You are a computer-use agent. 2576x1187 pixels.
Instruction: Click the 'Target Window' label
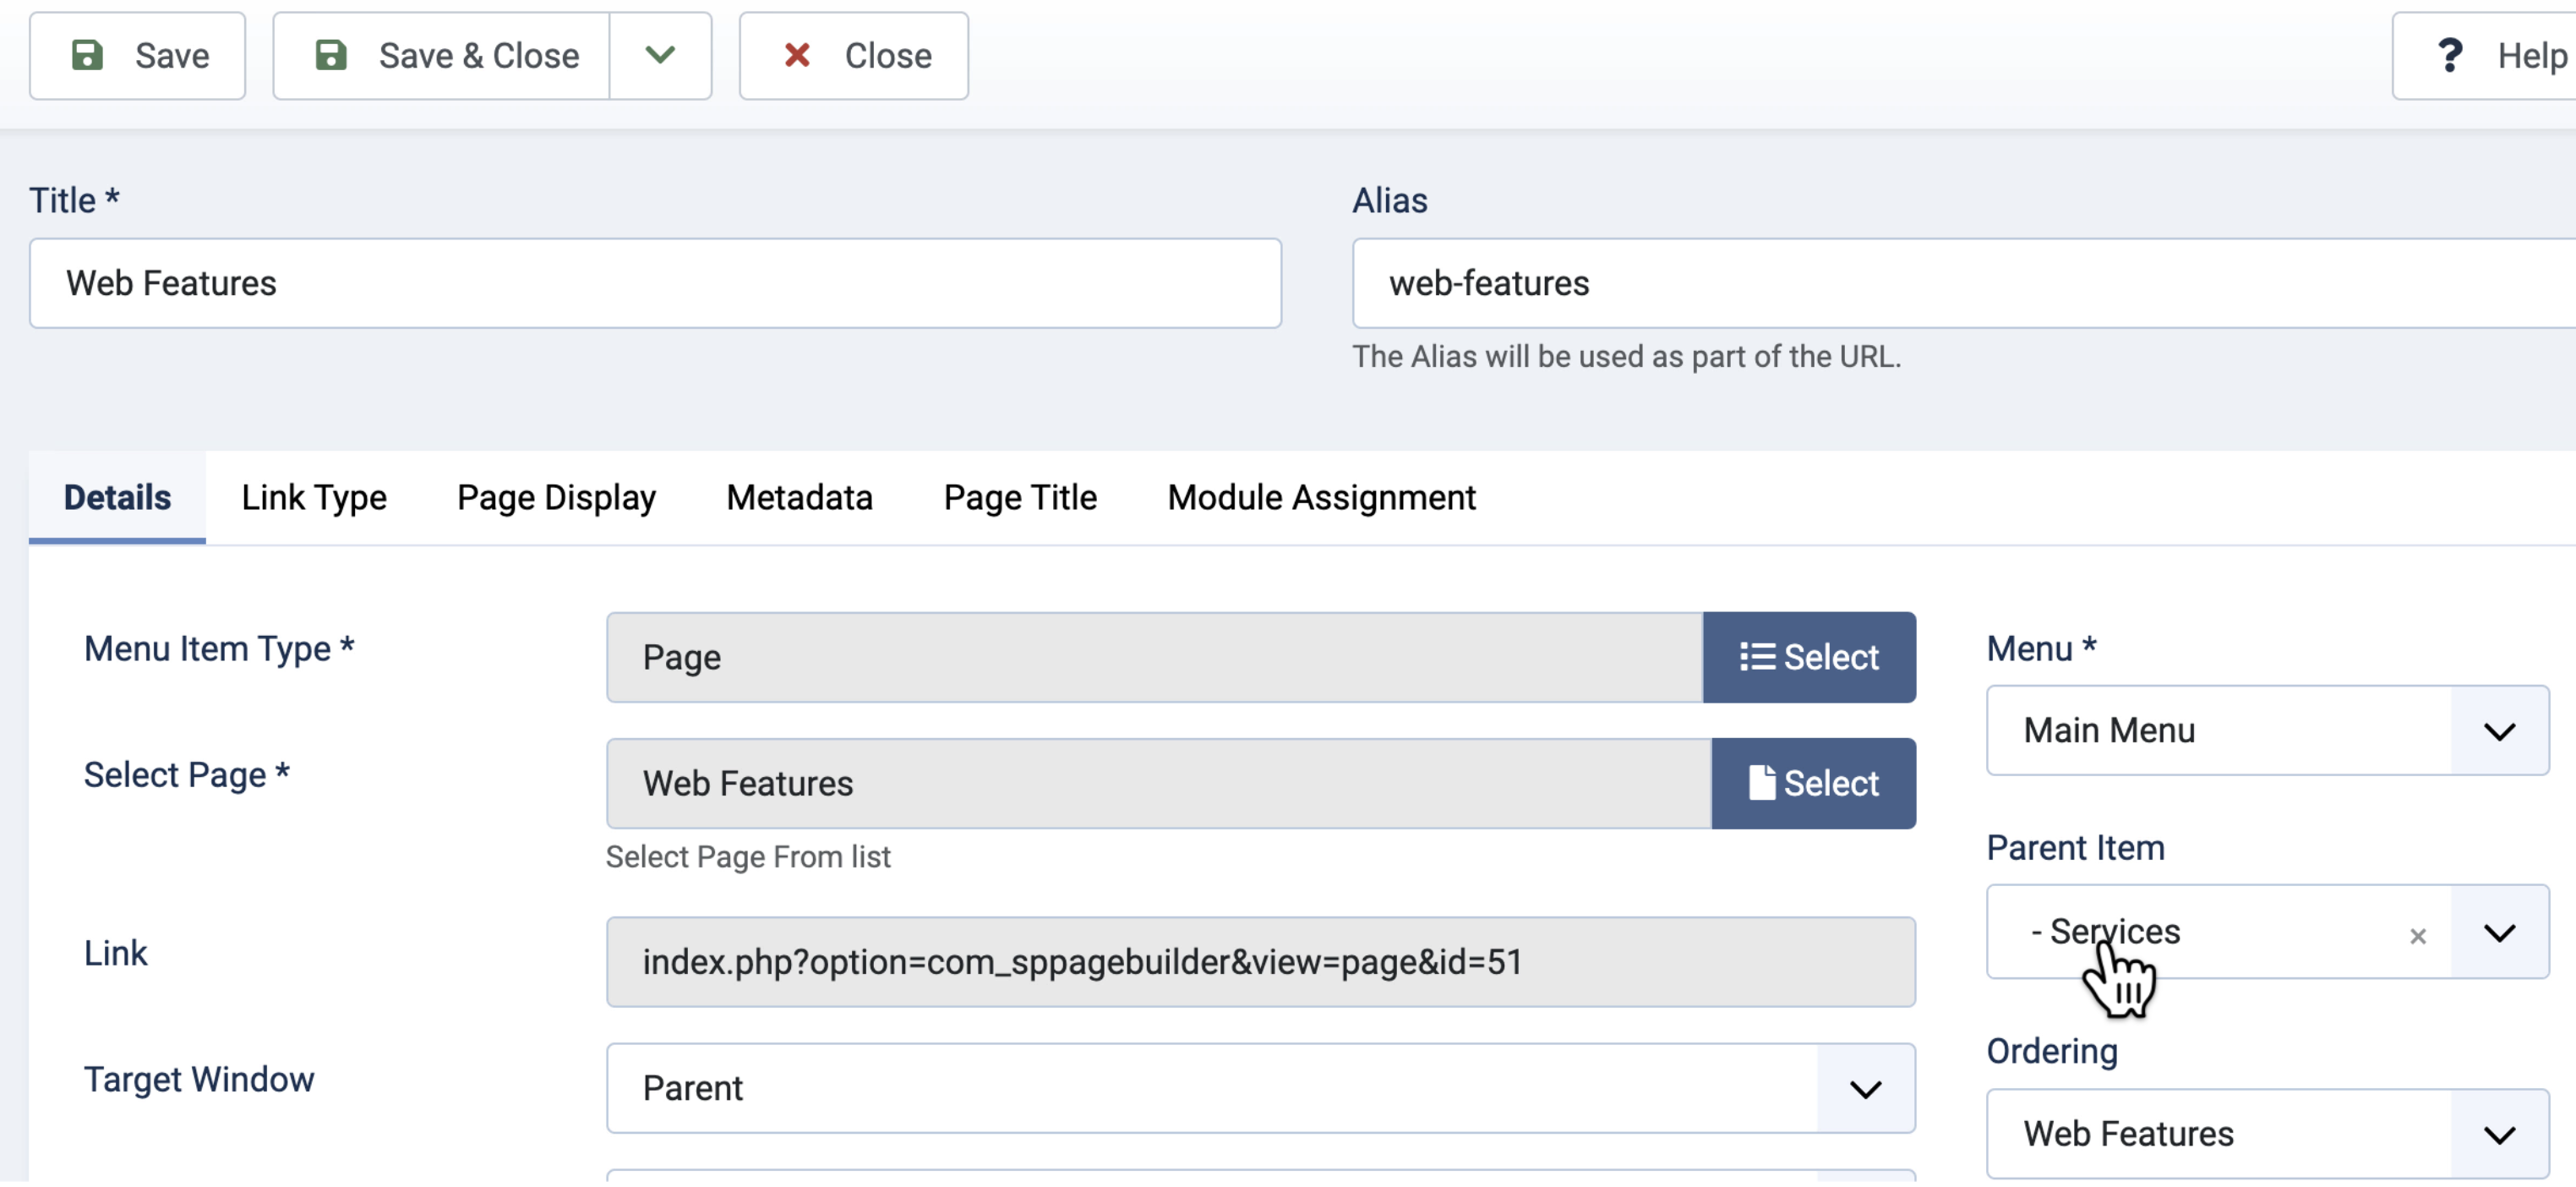199,1079
